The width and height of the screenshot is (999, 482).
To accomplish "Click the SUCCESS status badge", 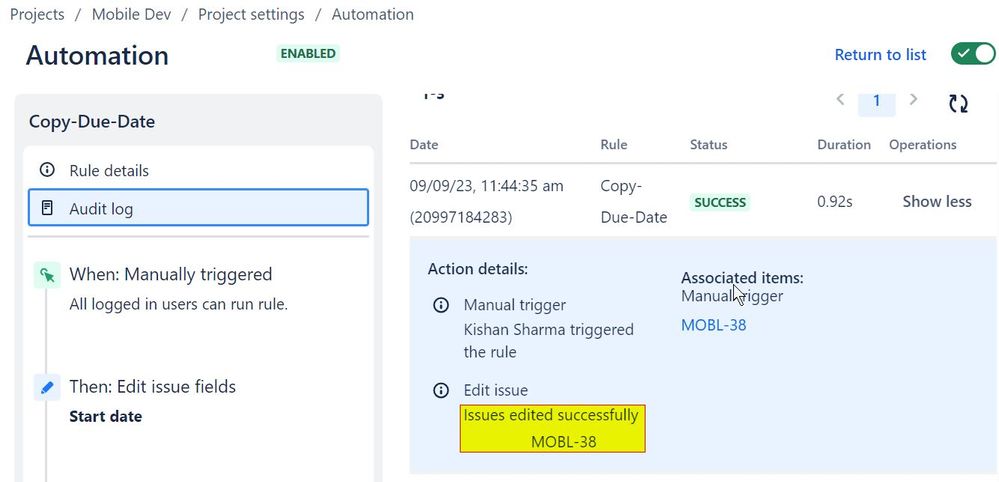I will pyautogui.click(x=720, y=202).
